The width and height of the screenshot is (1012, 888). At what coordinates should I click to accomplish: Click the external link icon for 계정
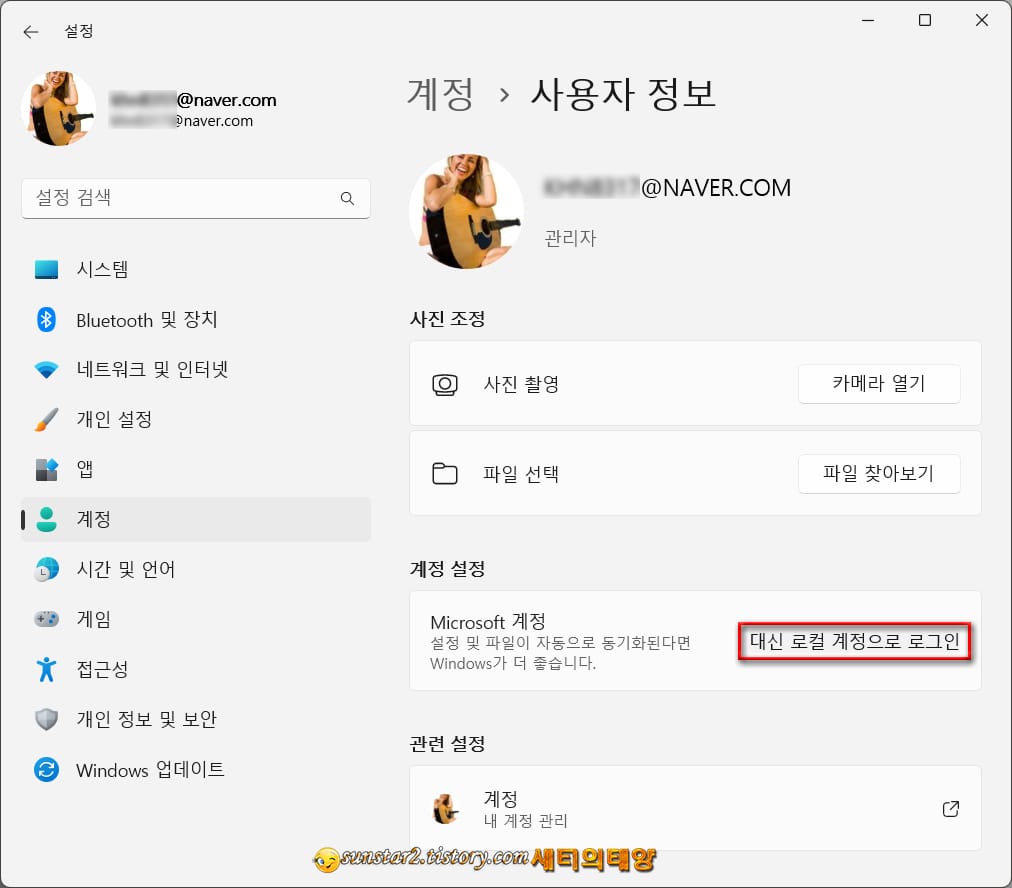[951, 809]
